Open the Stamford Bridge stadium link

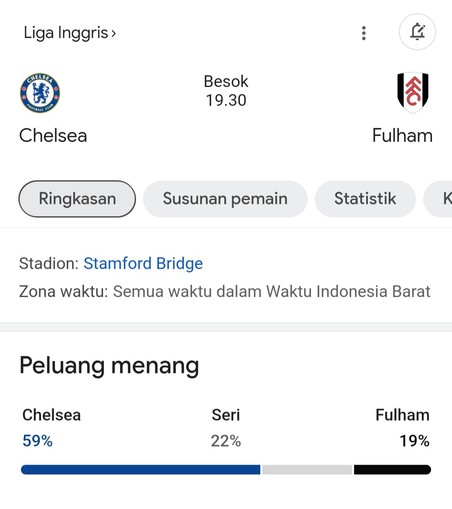point(143,263)
